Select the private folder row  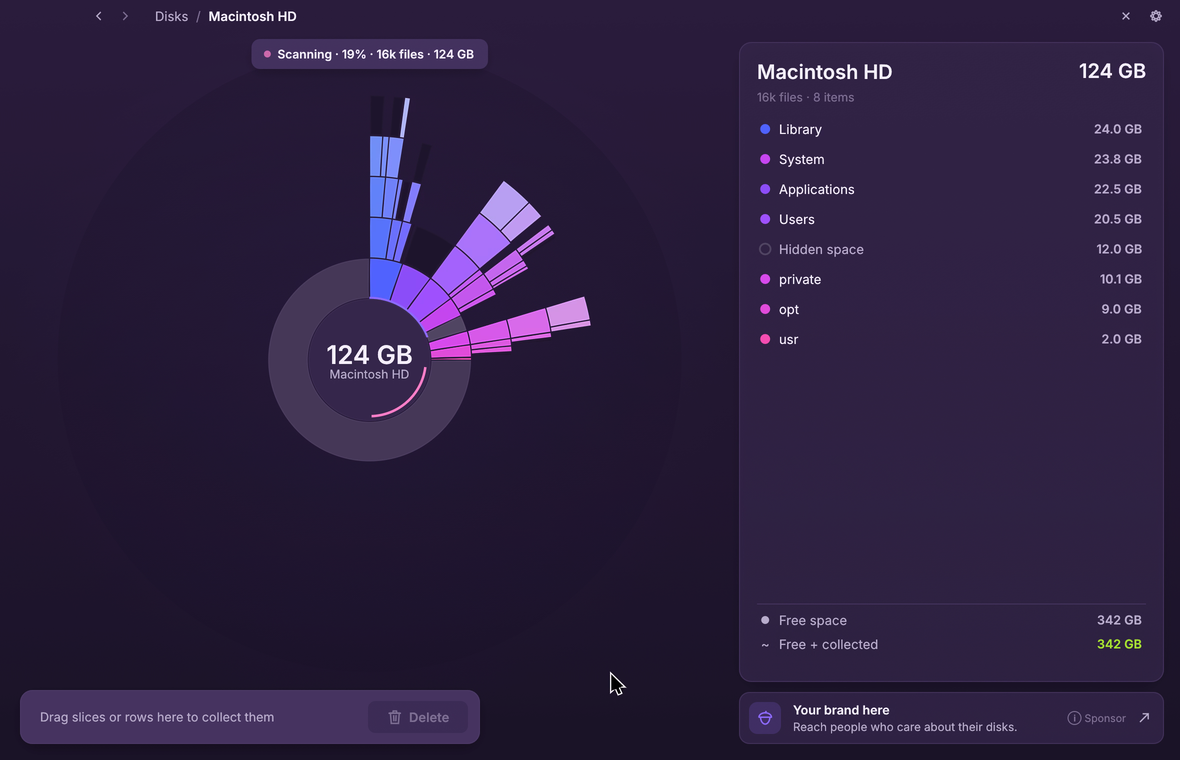pyautogui.click(x=951, y=279)
